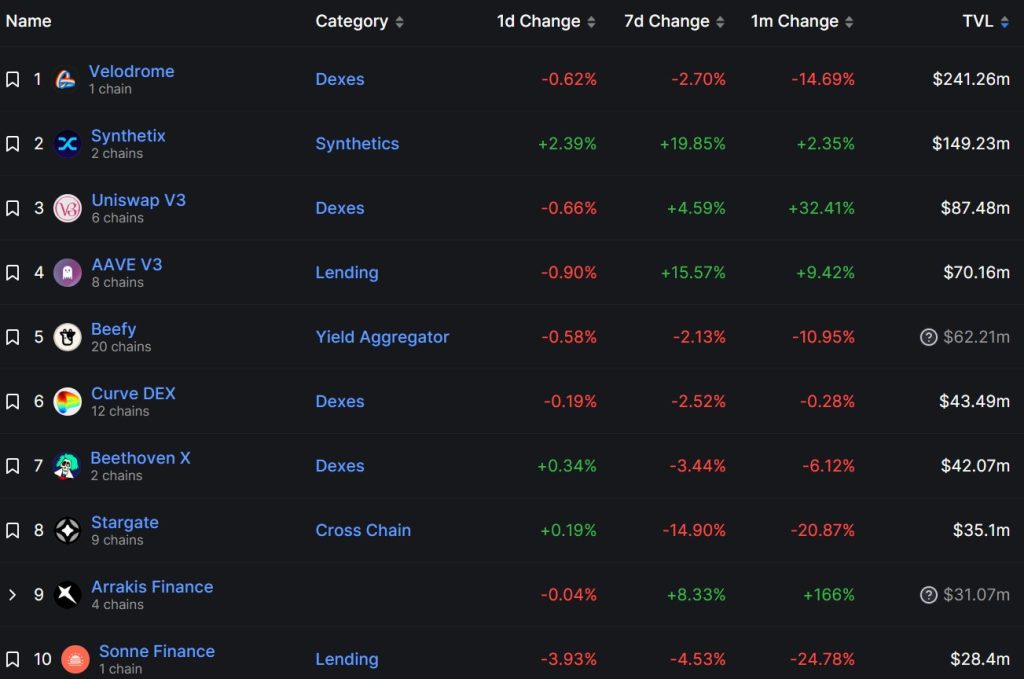
Task: Expand the Arrakis Finance row chevron
Action: click(x=12, y=594)
